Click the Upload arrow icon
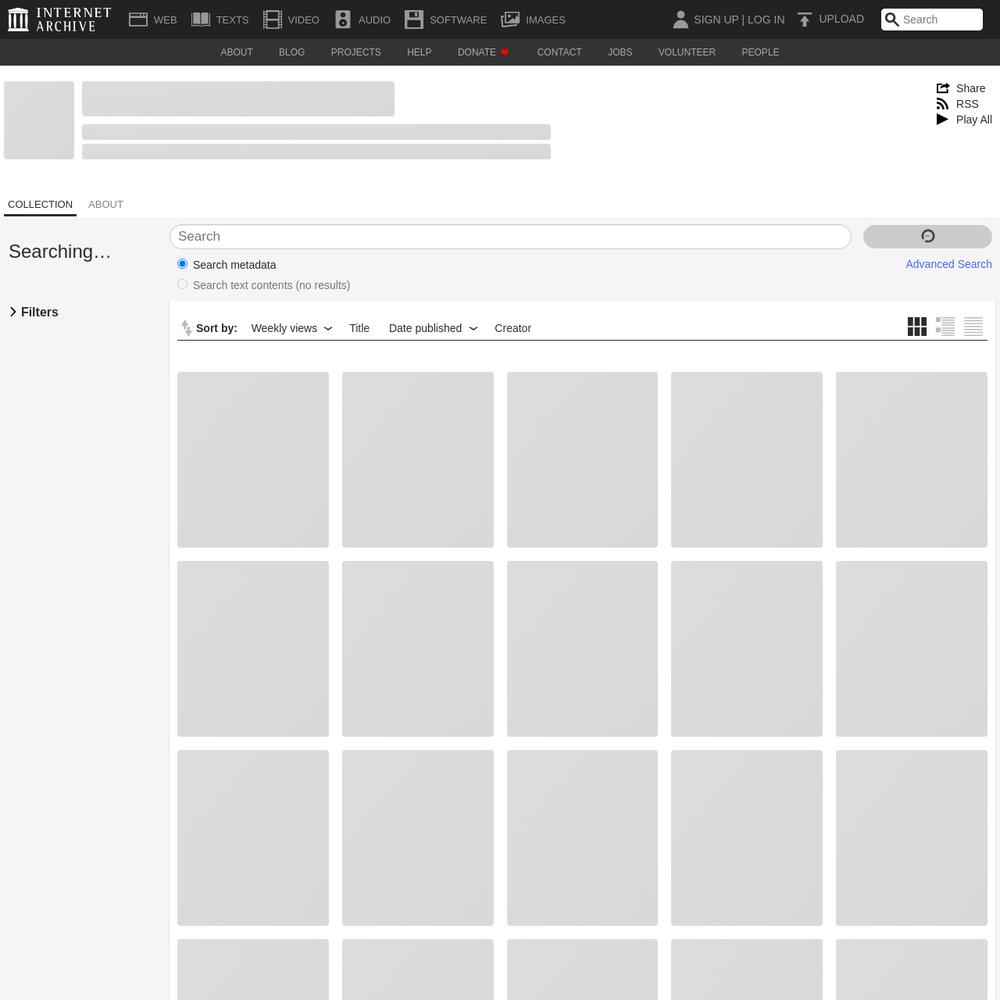1000x1000 pixels. point(804,19)
